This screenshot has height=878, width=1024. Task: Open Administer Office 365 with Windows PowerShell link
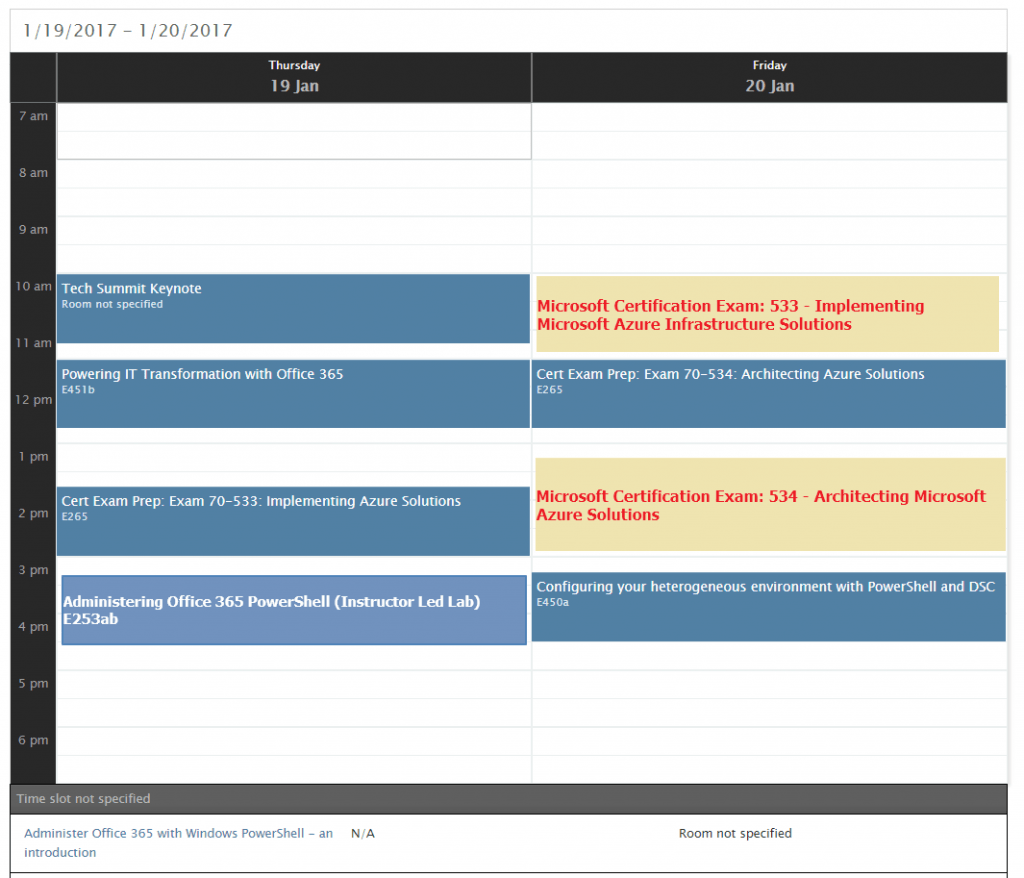(178, 842)
